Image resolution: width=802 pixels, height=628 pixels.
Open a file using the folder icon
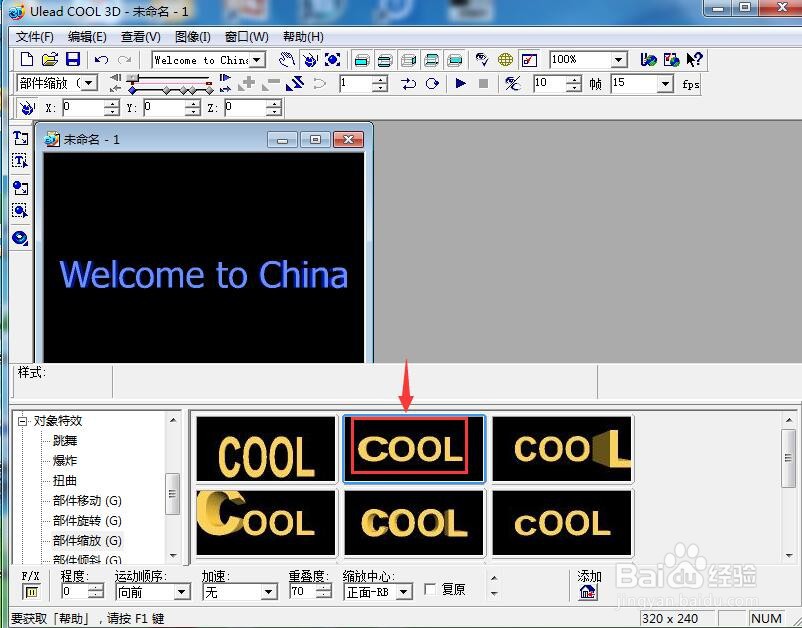pos(50,59)
